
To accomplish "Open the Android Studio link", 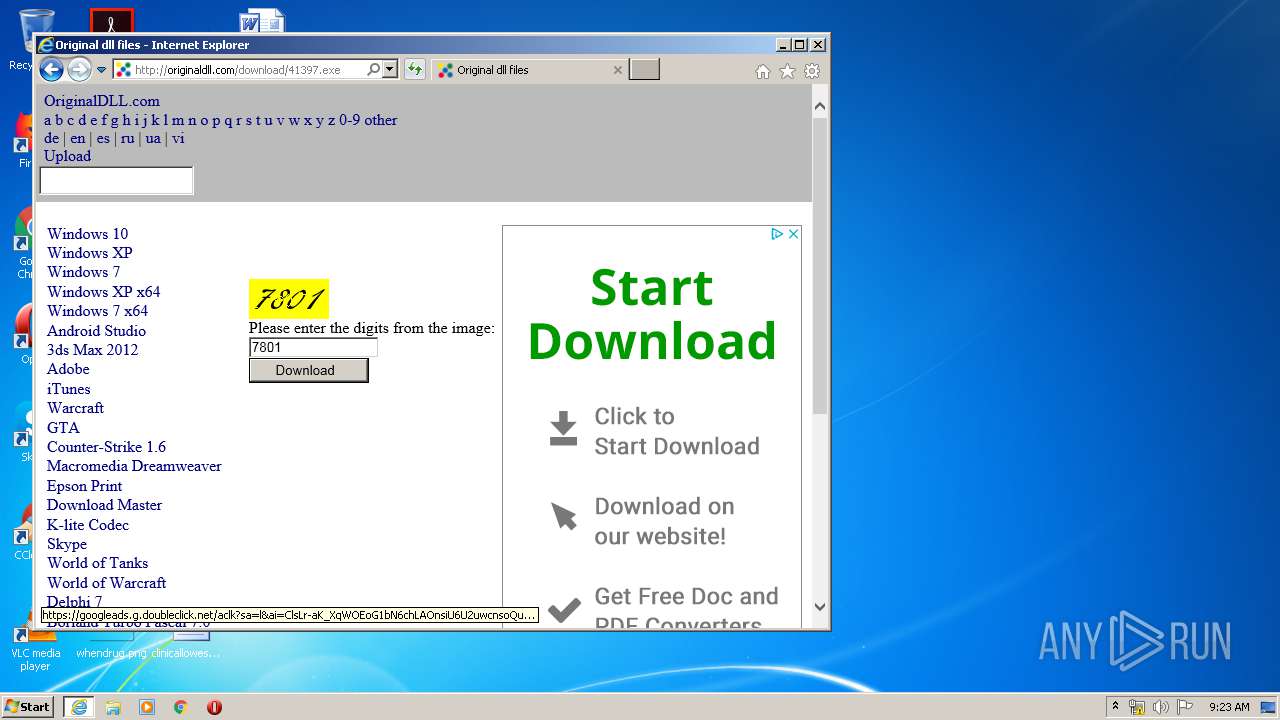I will click(96, 331).
